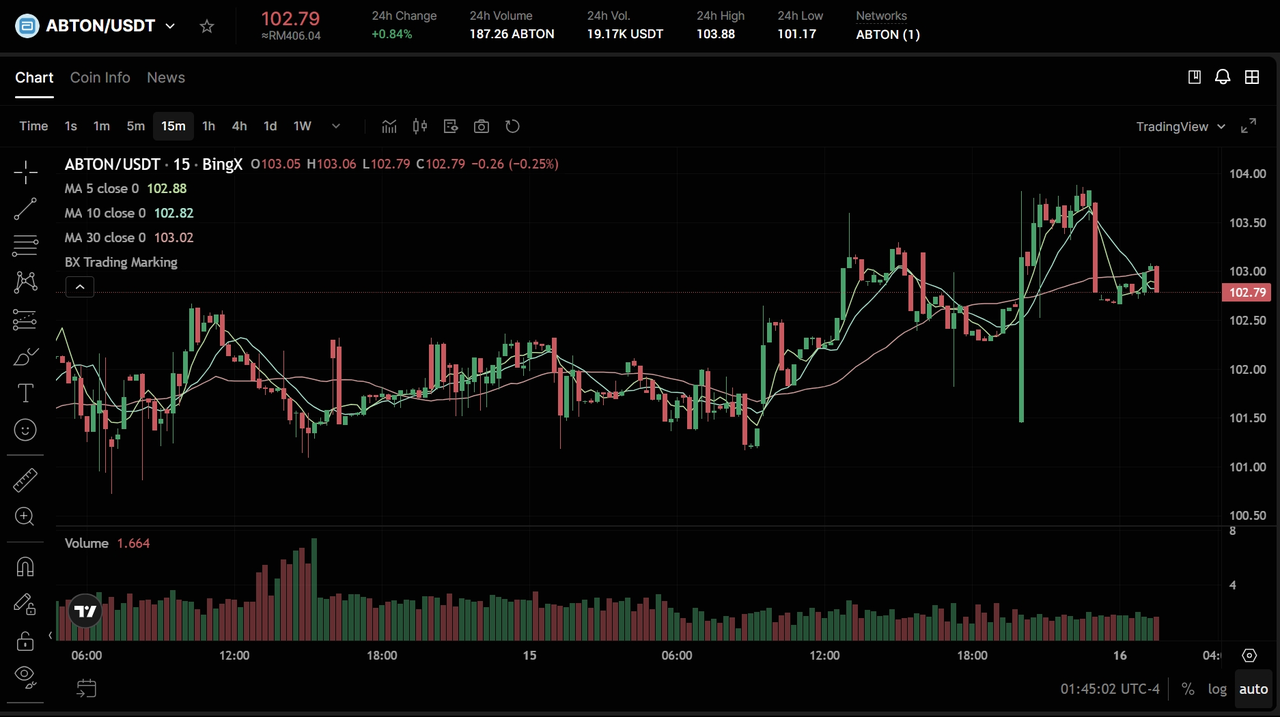Switch to the Coin Info tab

point(100,77)
